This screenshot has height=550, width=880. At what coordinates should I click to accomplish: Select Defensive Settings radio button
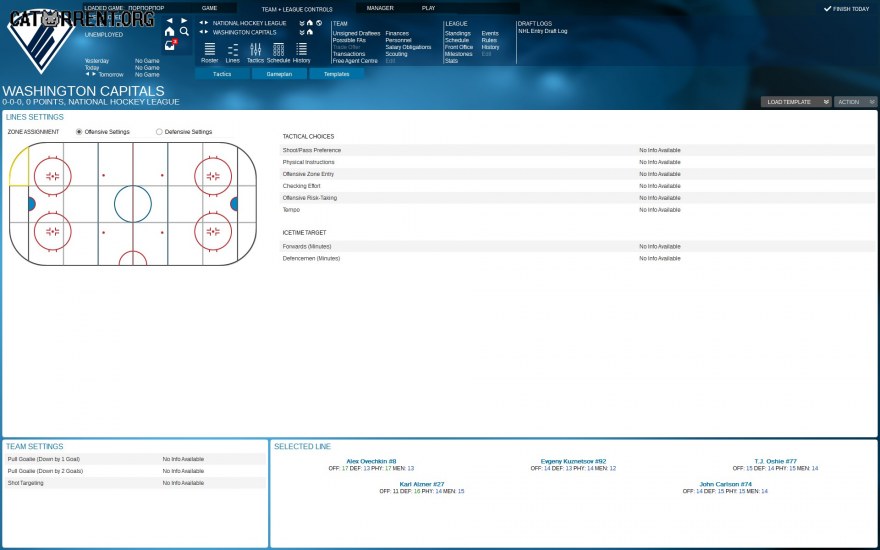click(x=159, y=132)
